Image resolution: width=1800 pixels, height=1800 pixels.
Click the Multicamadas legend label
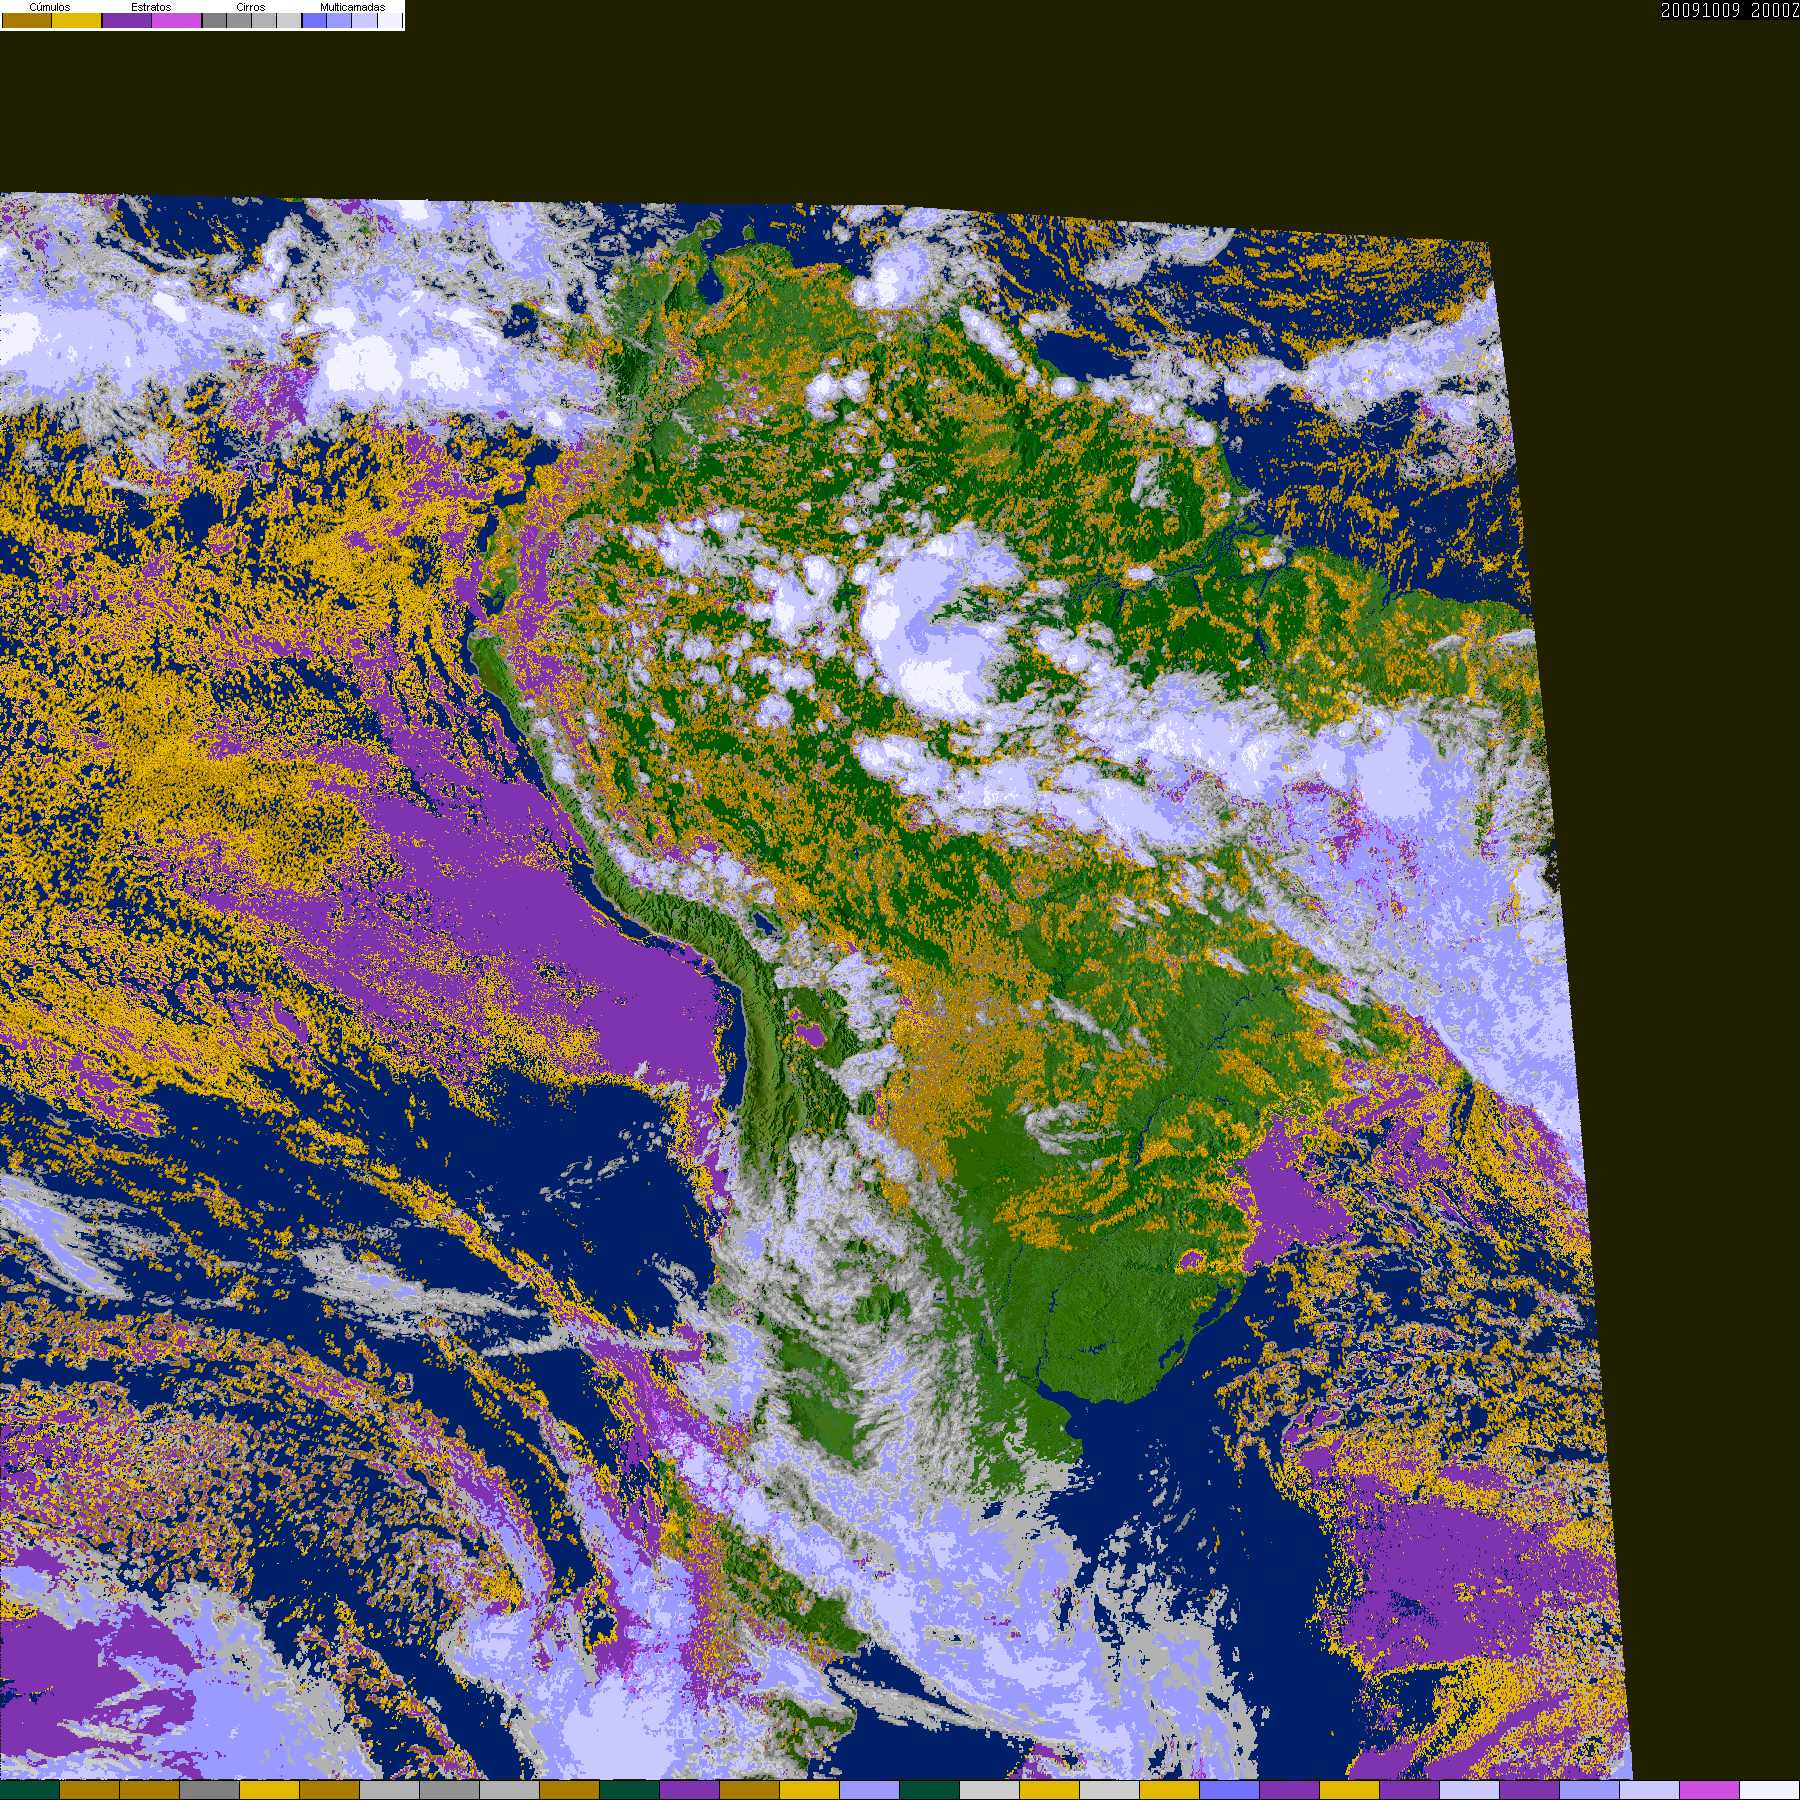pyautogui.click(x=353, y=7)
